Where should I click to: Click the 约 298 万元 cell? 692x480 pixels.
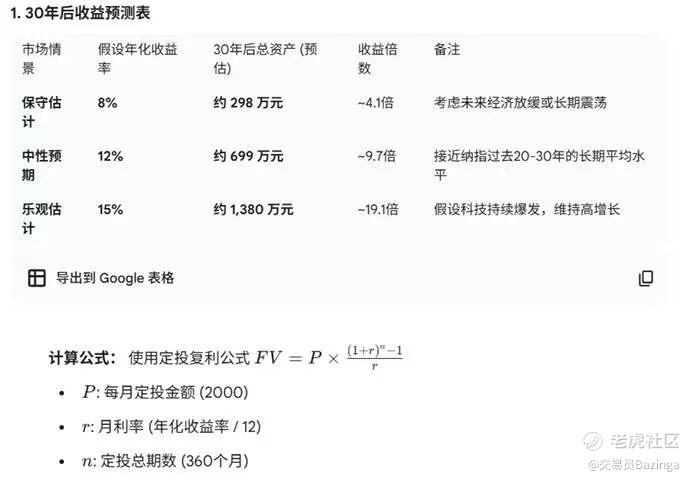pos(248,103)
